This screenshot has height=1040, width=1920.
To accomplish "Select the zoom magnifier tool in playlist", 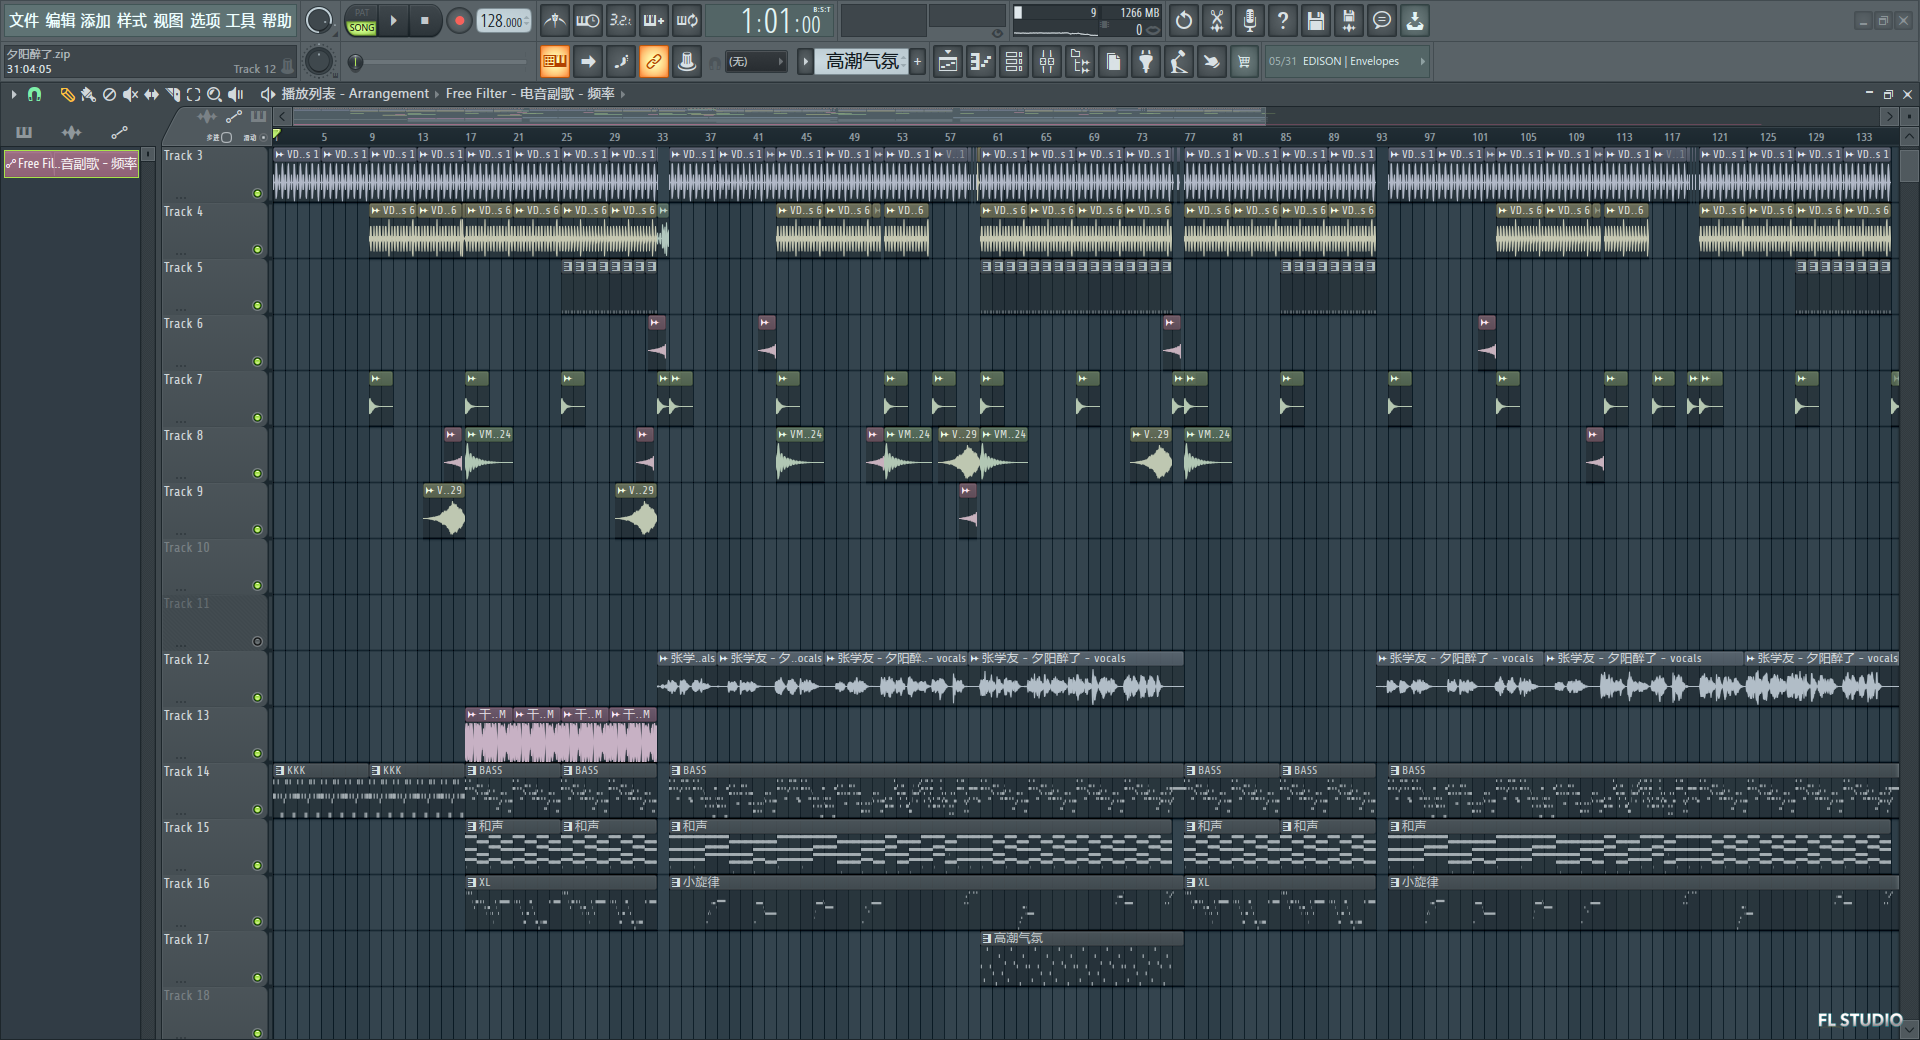I will (x=214, y=94).
